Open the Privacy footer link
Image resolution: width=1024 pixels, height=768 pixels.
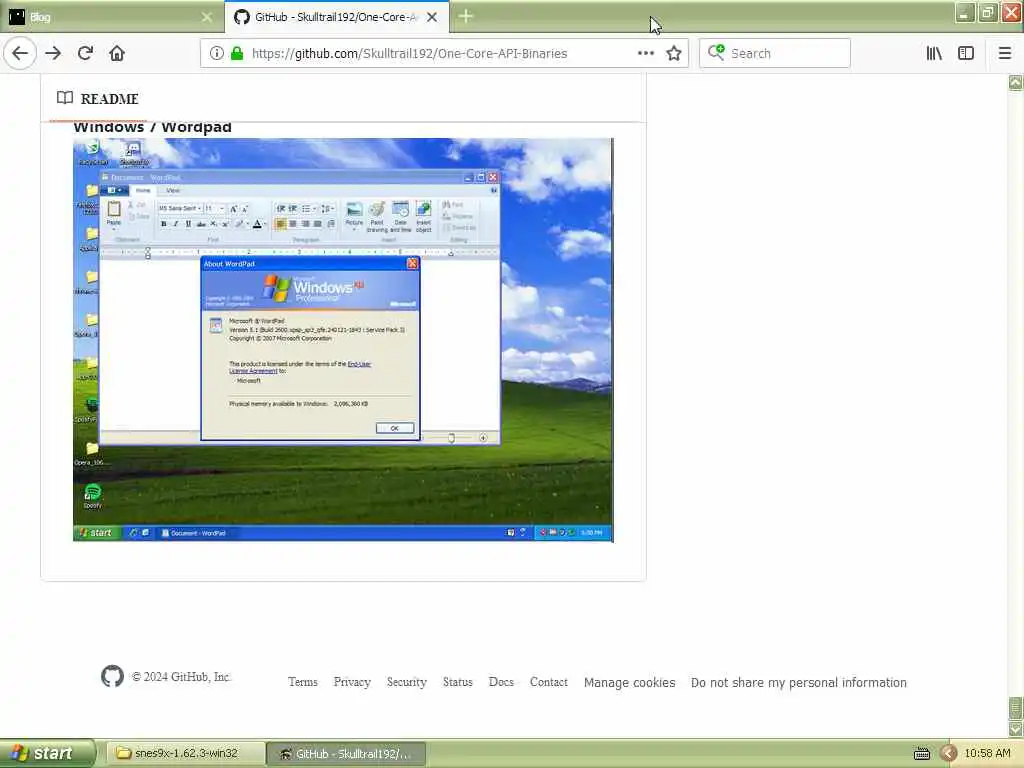(352, 682)
